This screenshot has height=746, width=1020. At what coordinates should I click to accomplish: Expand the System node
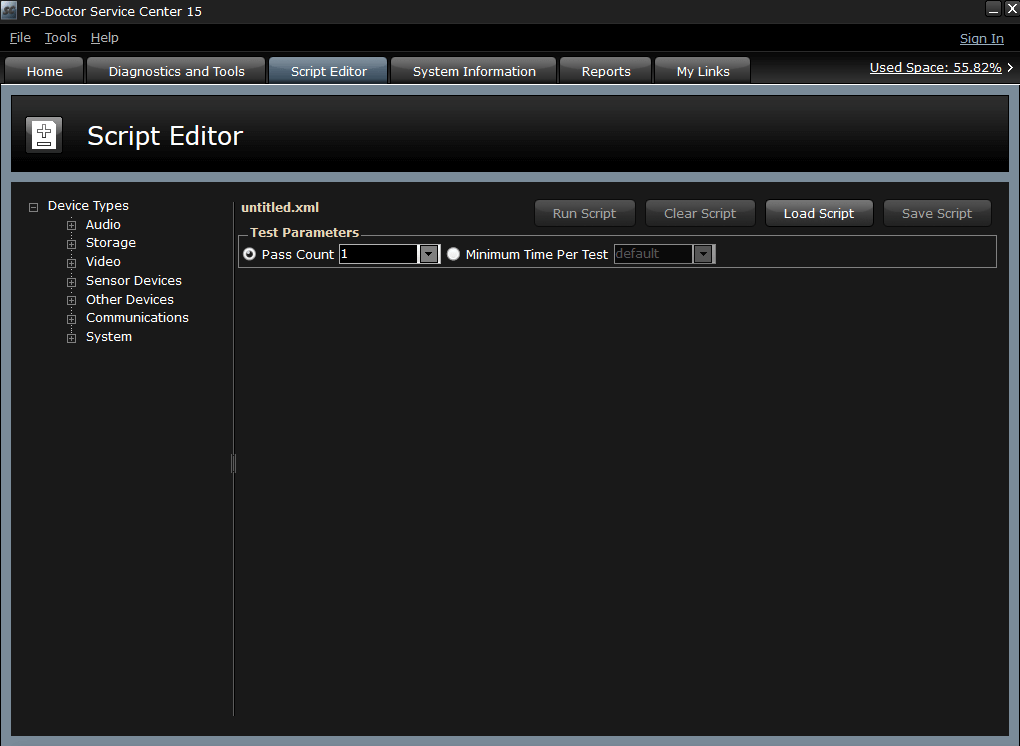click(x=72, y=338)
